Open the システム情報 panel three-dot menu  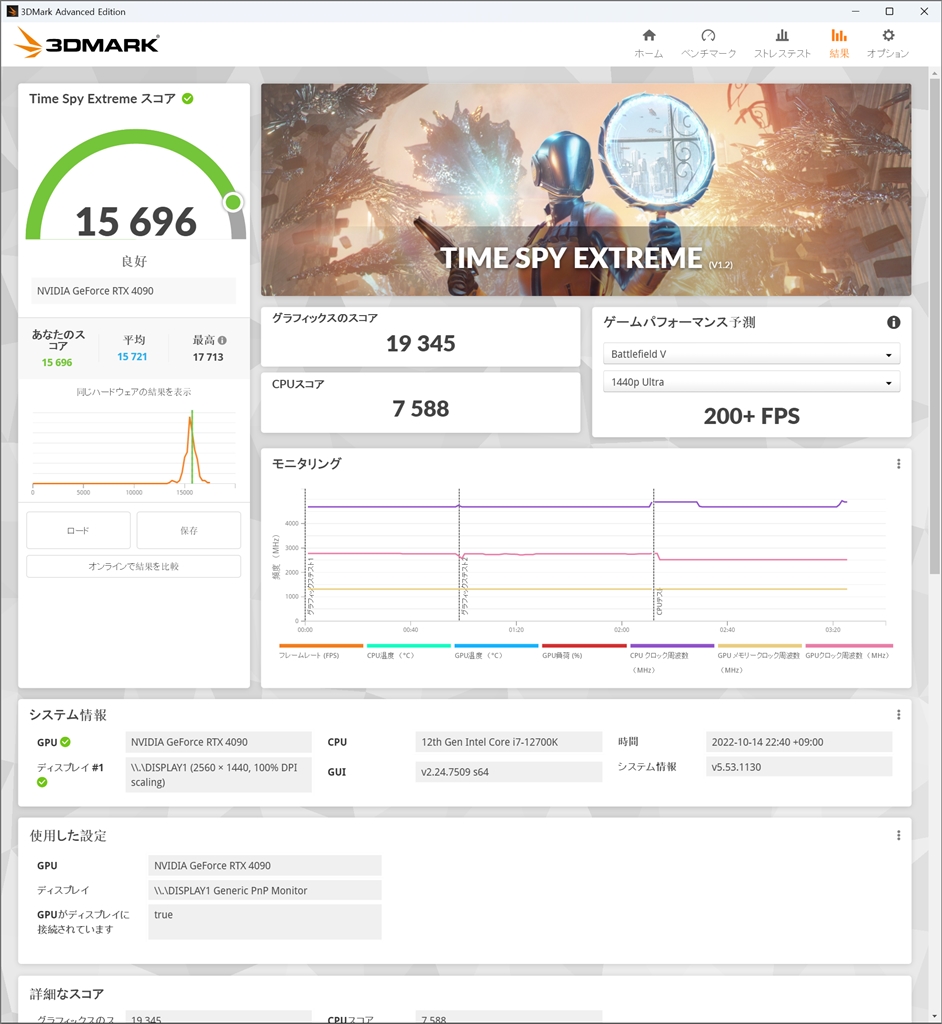pyautogui.click(x=899, y=715)
